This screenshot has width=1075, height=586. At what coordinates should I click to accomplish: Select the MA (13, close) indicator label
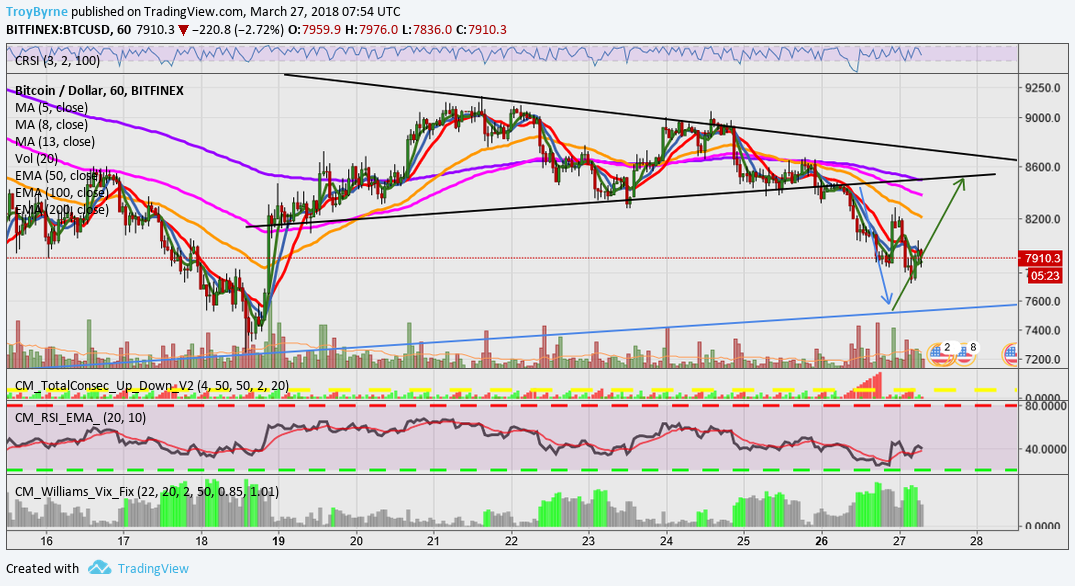(x=55, y=142)
